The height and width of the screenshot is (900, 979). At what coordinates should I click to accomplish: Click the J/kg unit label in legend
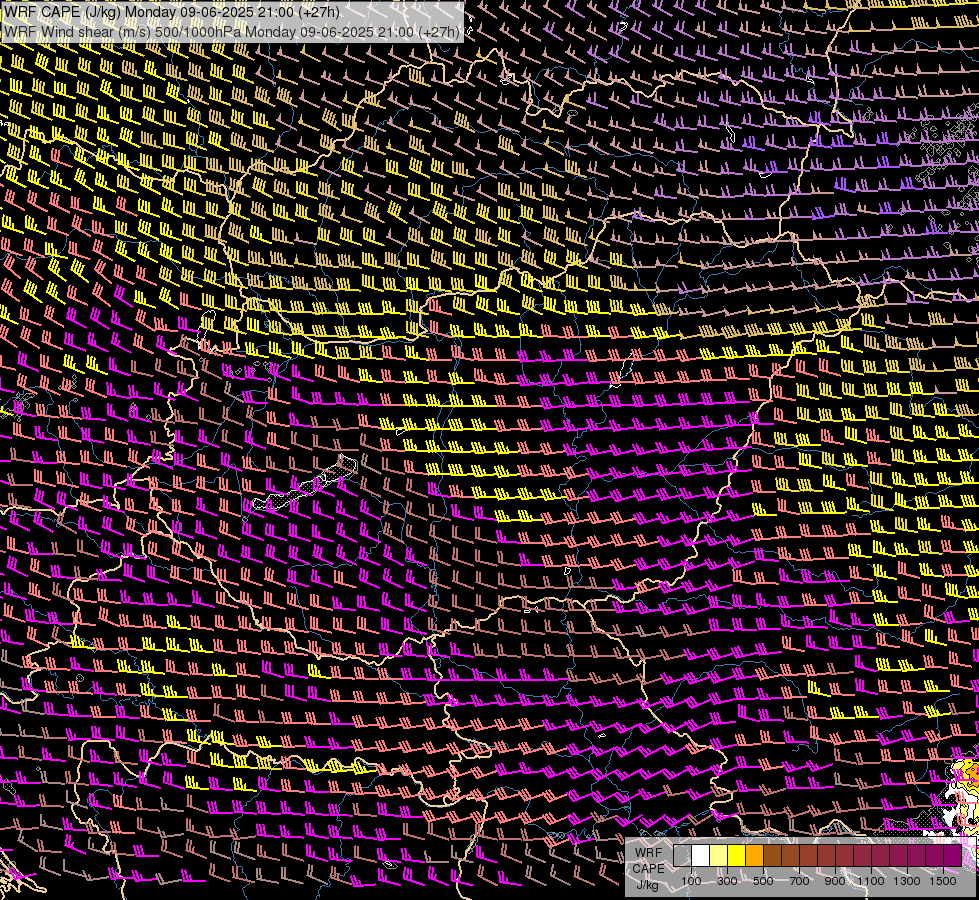tap(648, 885)
